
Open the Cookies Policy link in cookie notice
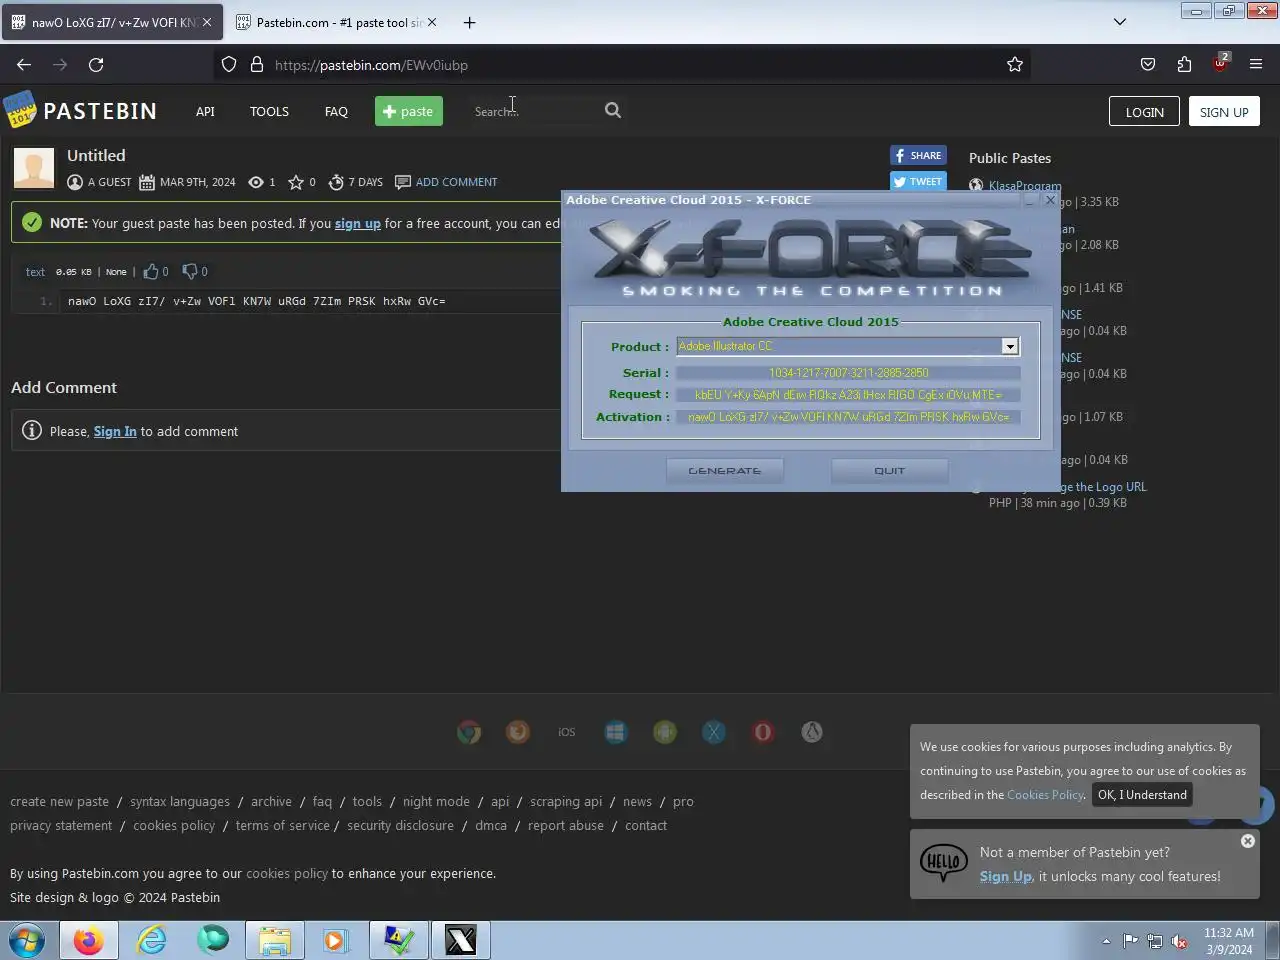point(1045,795)
